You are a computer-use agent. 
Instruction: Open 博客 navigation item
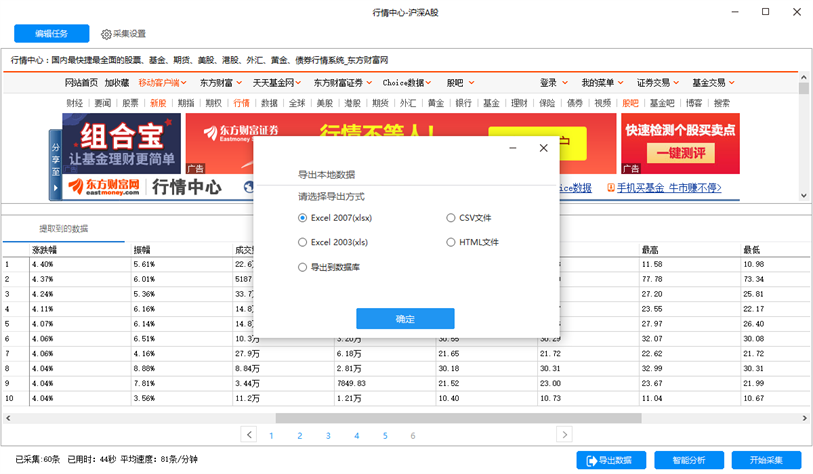pos(694,103)
